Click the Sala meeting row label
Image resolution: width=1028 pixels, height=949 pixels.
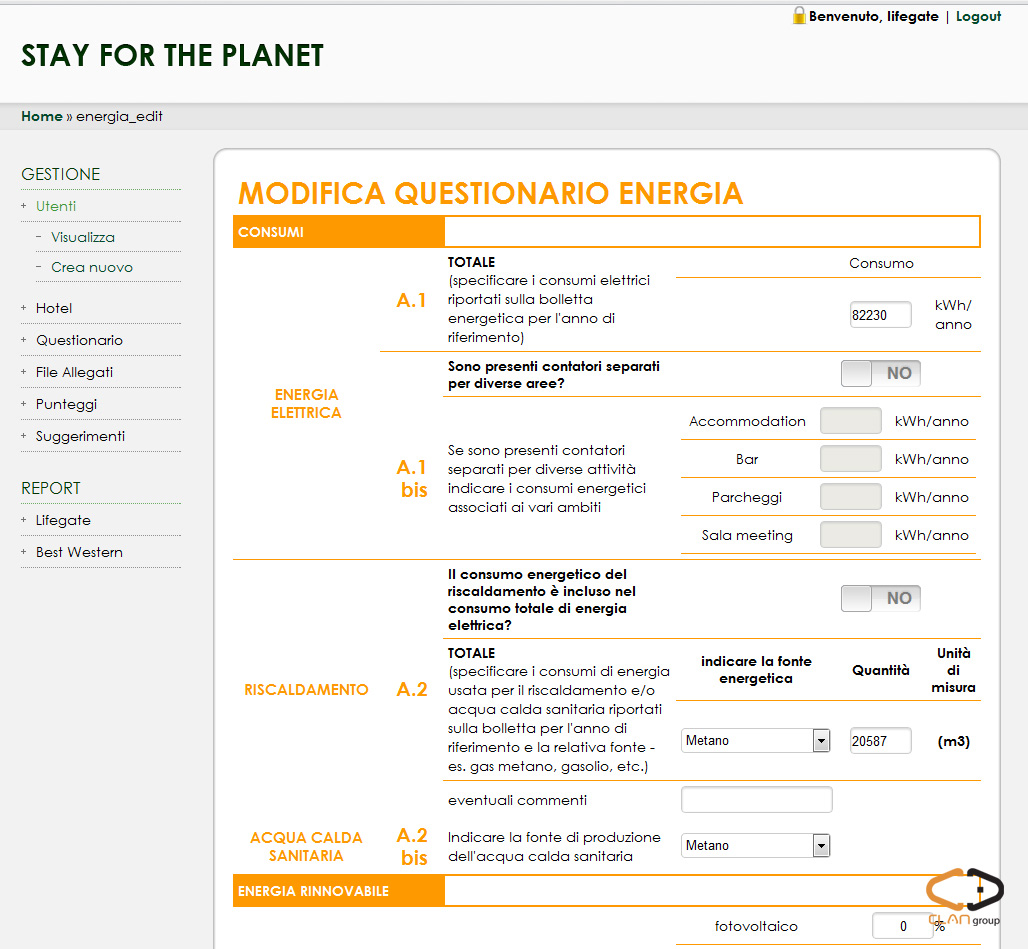[747, 535]
